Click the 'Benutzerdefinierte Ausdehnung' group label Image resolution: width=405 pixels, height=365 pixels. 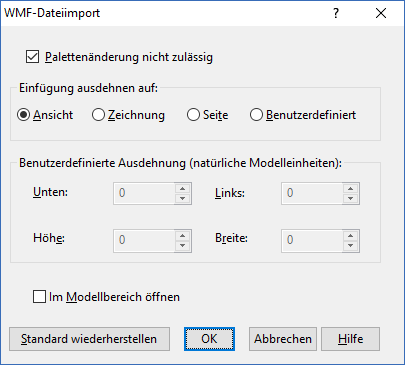click(180, 163)
